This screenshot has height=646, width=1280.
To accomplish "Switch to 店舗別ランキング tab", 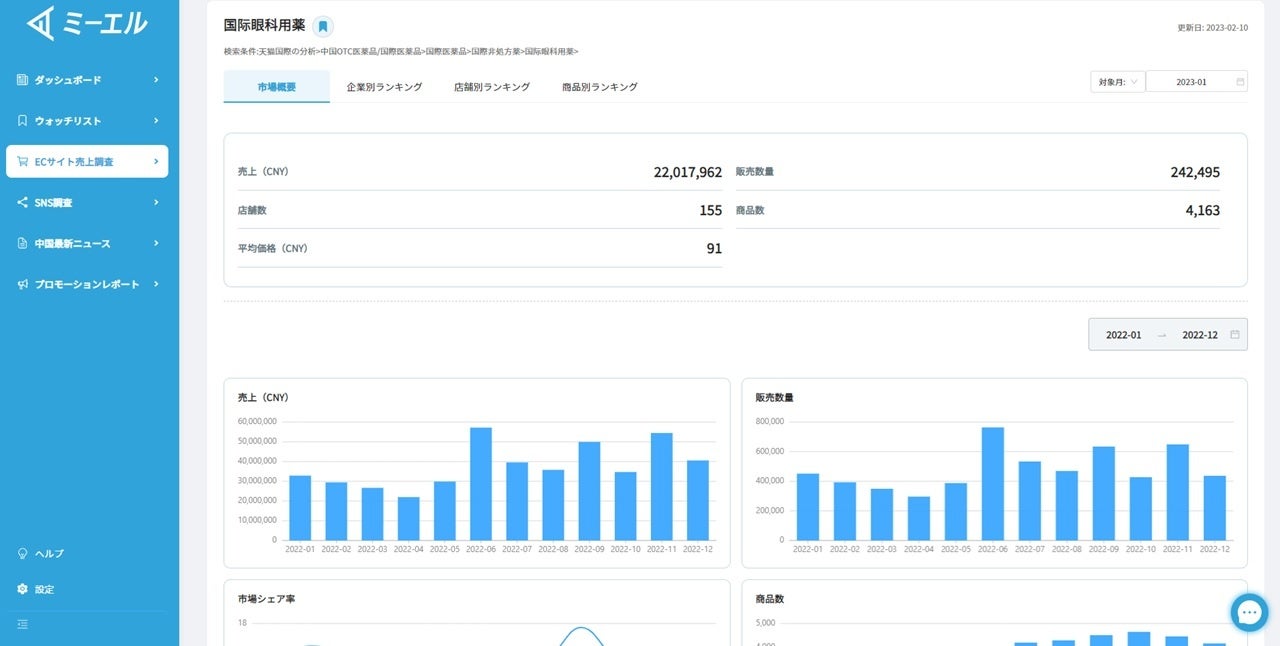I will [492, 87].
